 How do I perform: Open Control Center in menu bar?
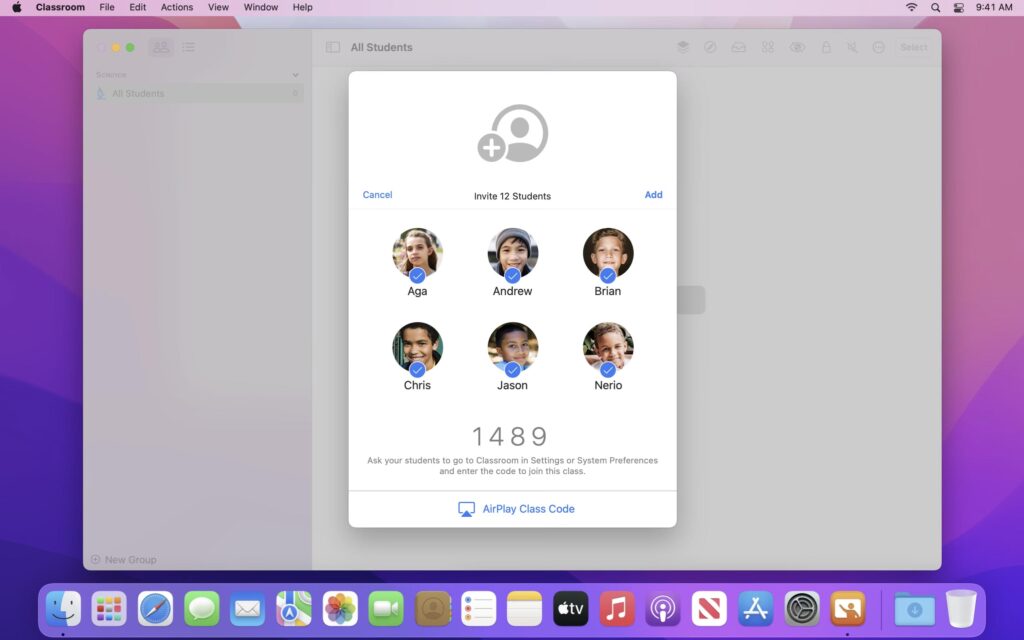click(x=959, y=7)
